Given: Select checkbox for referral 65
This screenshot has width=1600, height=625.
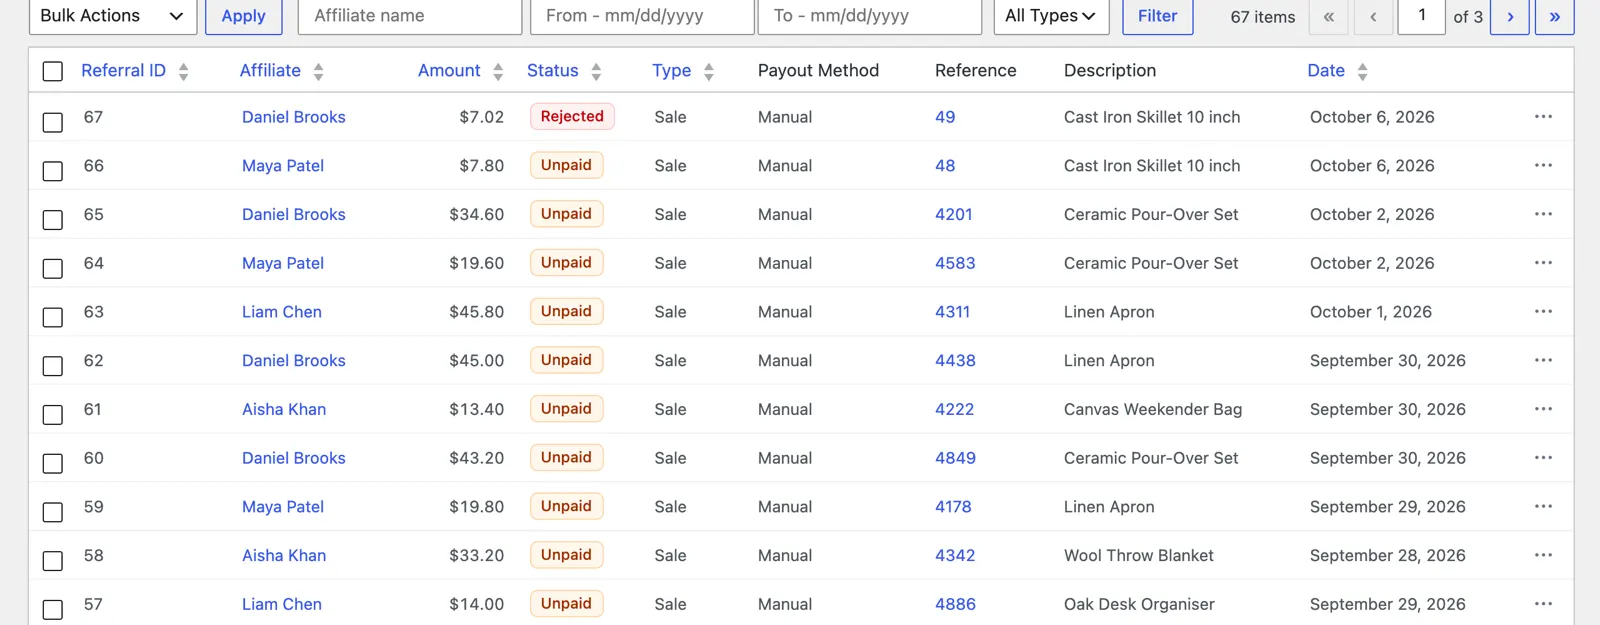Looking at the screenshot, I should pyautogui.click(x=53, y=220).
